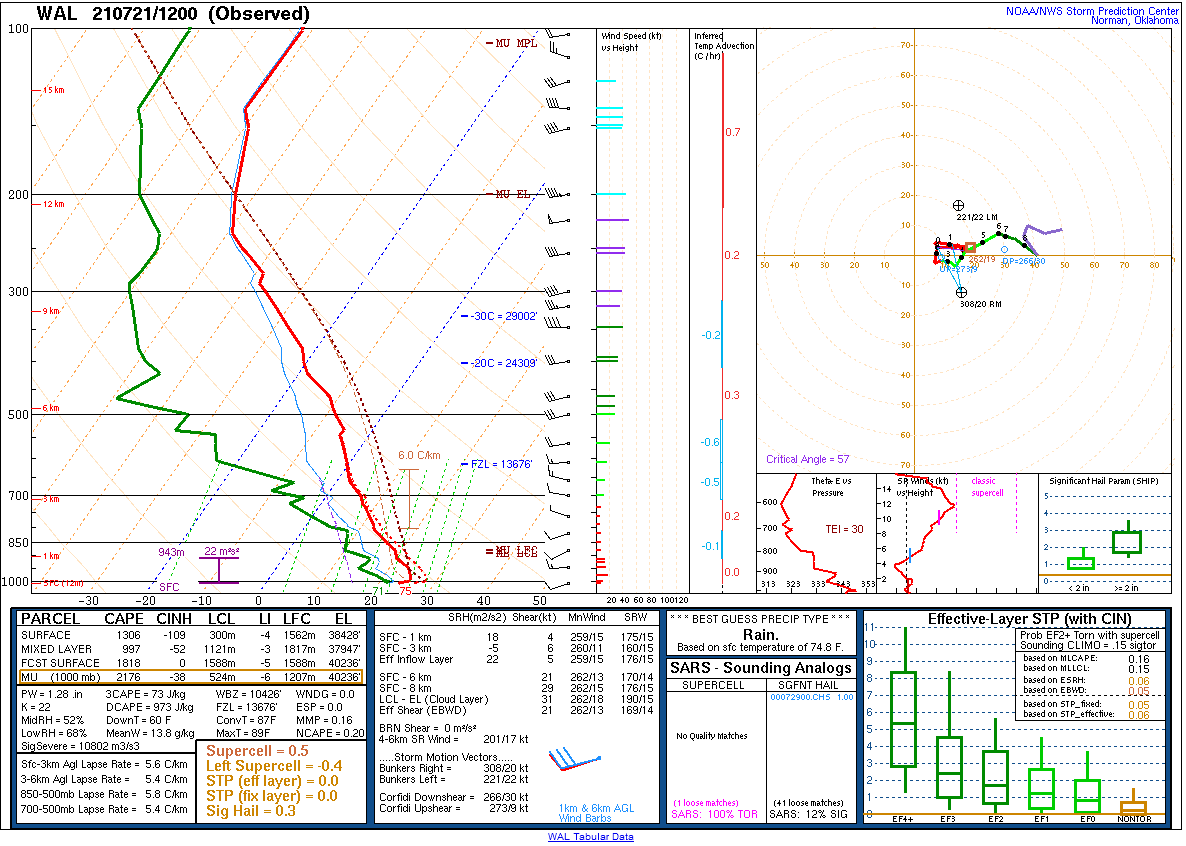Click the classic supercell label
The width and height of the screenshot is (1186, 846).
point(987,487)
